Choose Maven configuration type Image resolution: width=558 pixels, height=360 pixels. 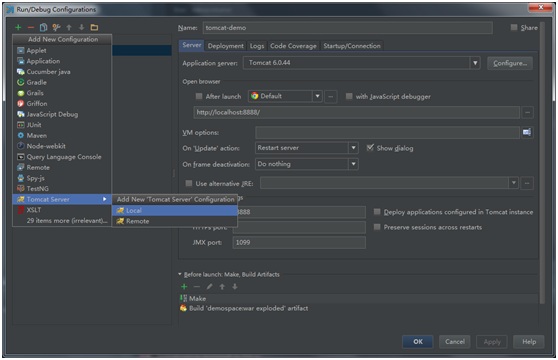62,136
